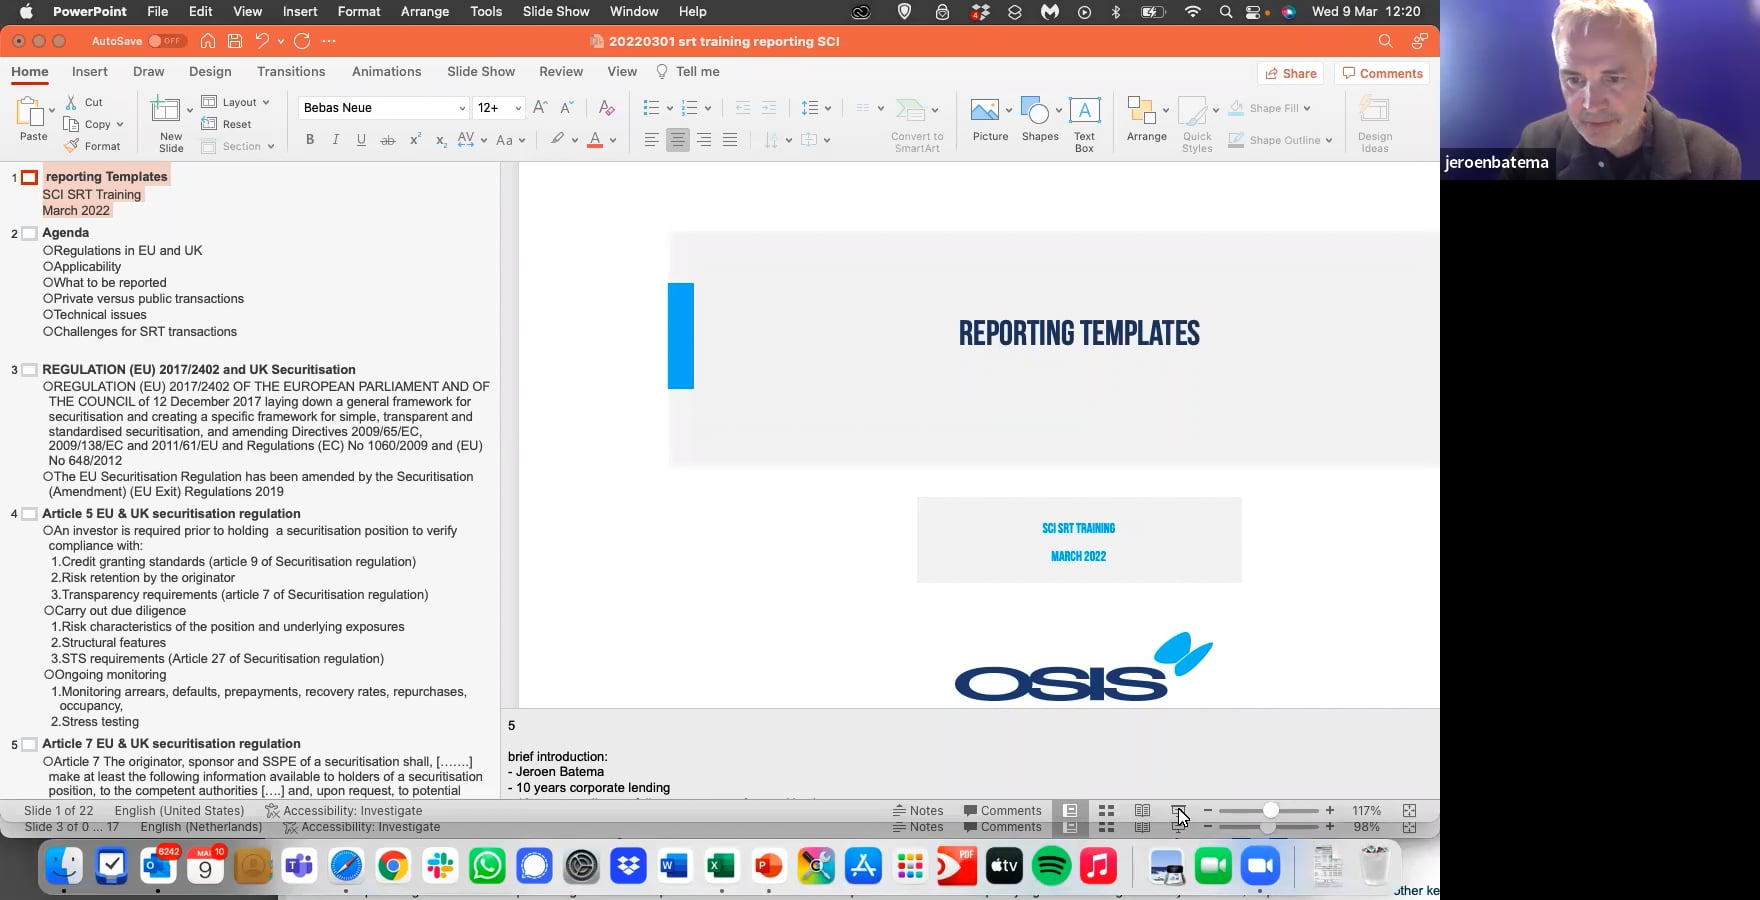Open the Shapes gallery
Image resolution: width=1760 pixels, height=900 pixels.
coord(1039,119)
